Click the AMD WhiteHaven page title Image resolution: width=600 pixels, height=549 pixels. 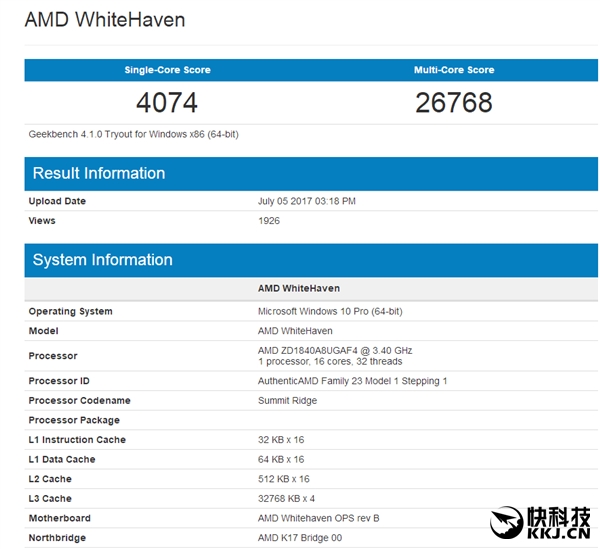coord(105,20)
